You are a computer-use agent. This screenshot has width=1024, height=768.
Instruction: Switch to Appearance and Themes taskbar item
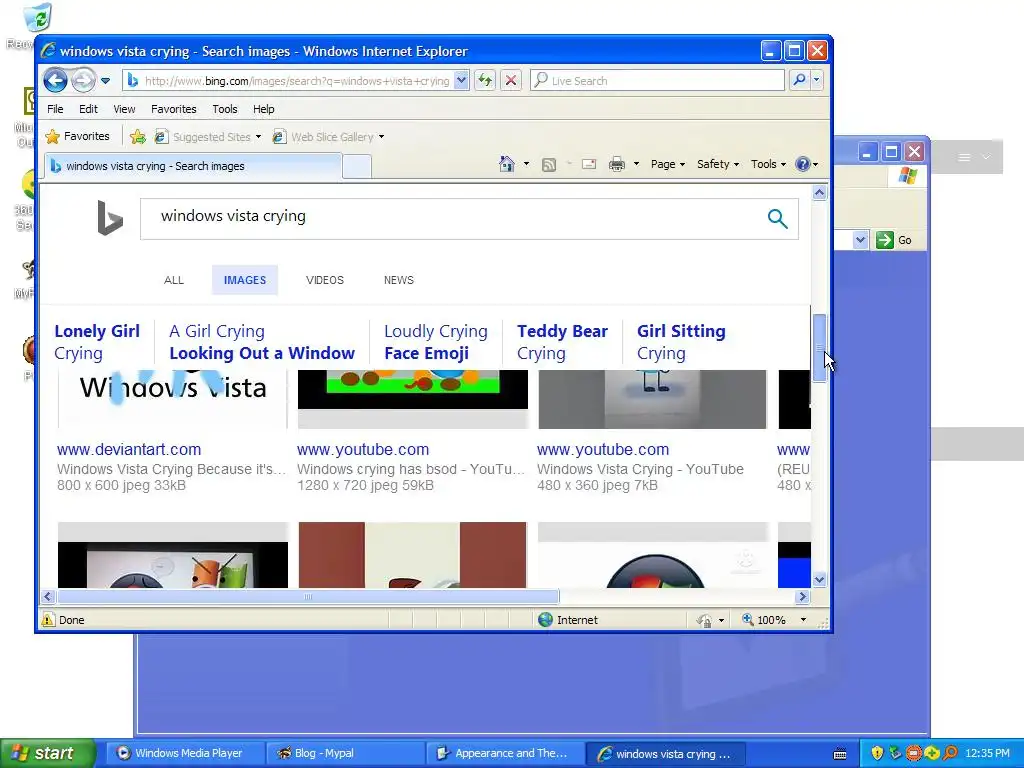(504, 753)
